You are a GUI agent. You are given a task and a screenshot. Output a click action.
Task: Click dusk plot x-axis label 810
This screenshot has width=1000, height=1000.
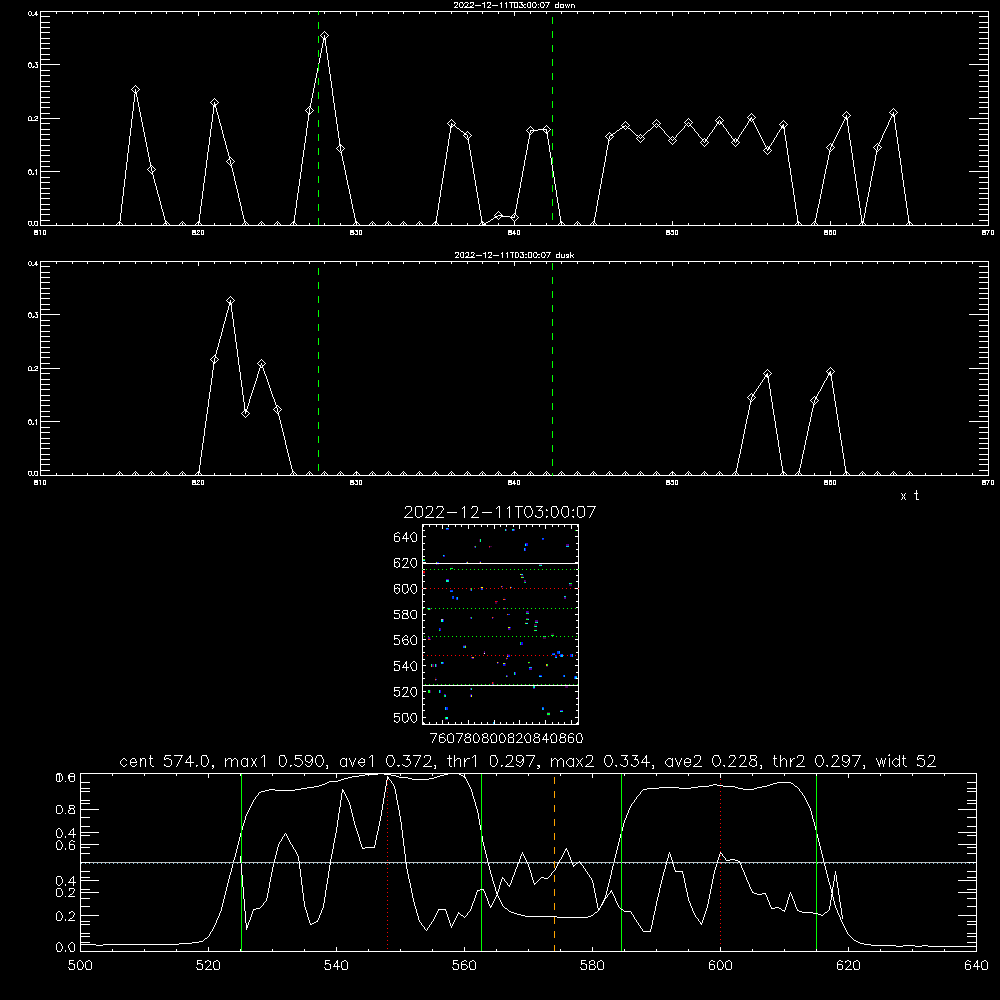point(40,483)
